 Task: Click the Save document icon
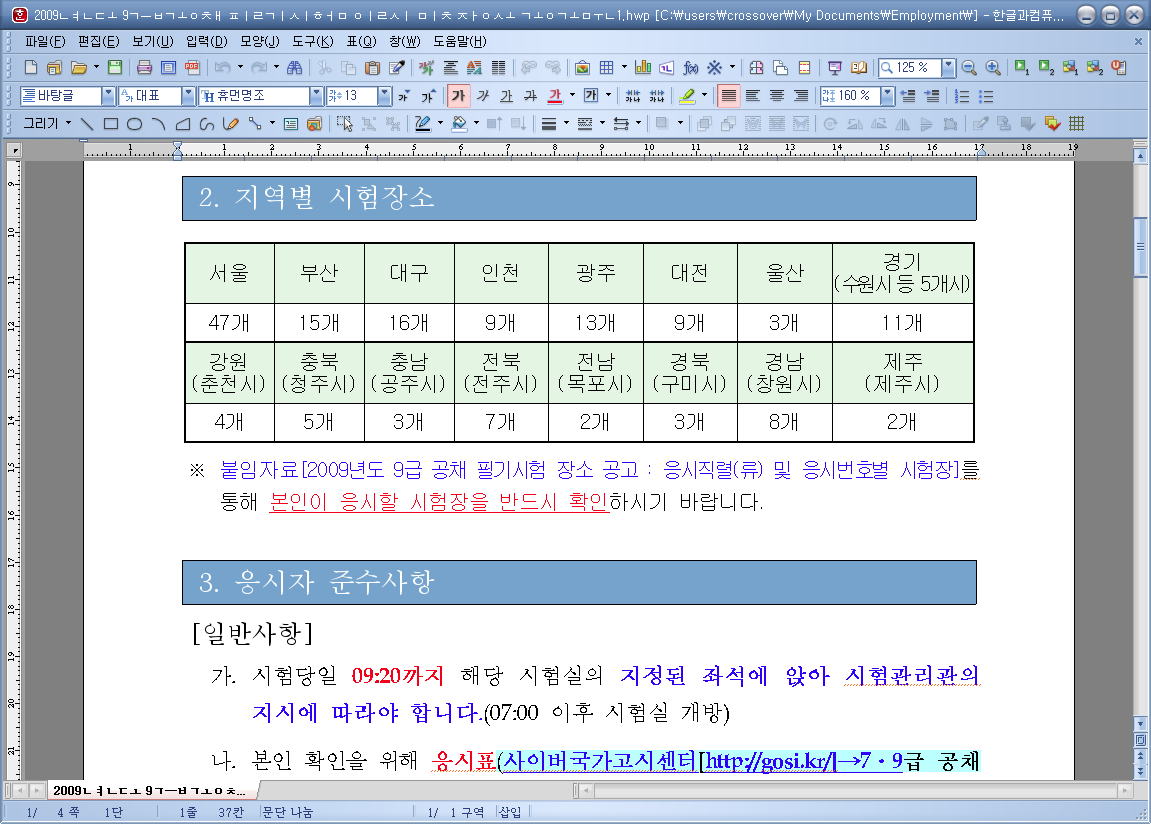[115, 68]
